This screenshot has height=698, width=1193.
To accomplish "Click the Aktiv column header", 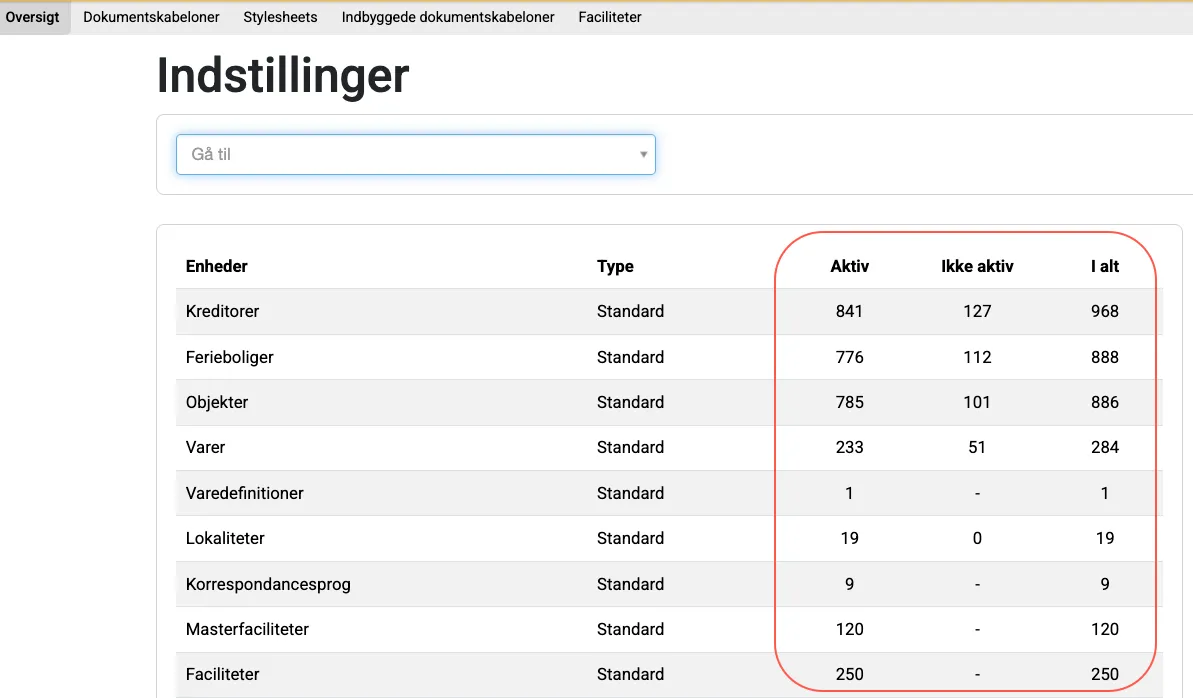I will (x=849, y=266).
